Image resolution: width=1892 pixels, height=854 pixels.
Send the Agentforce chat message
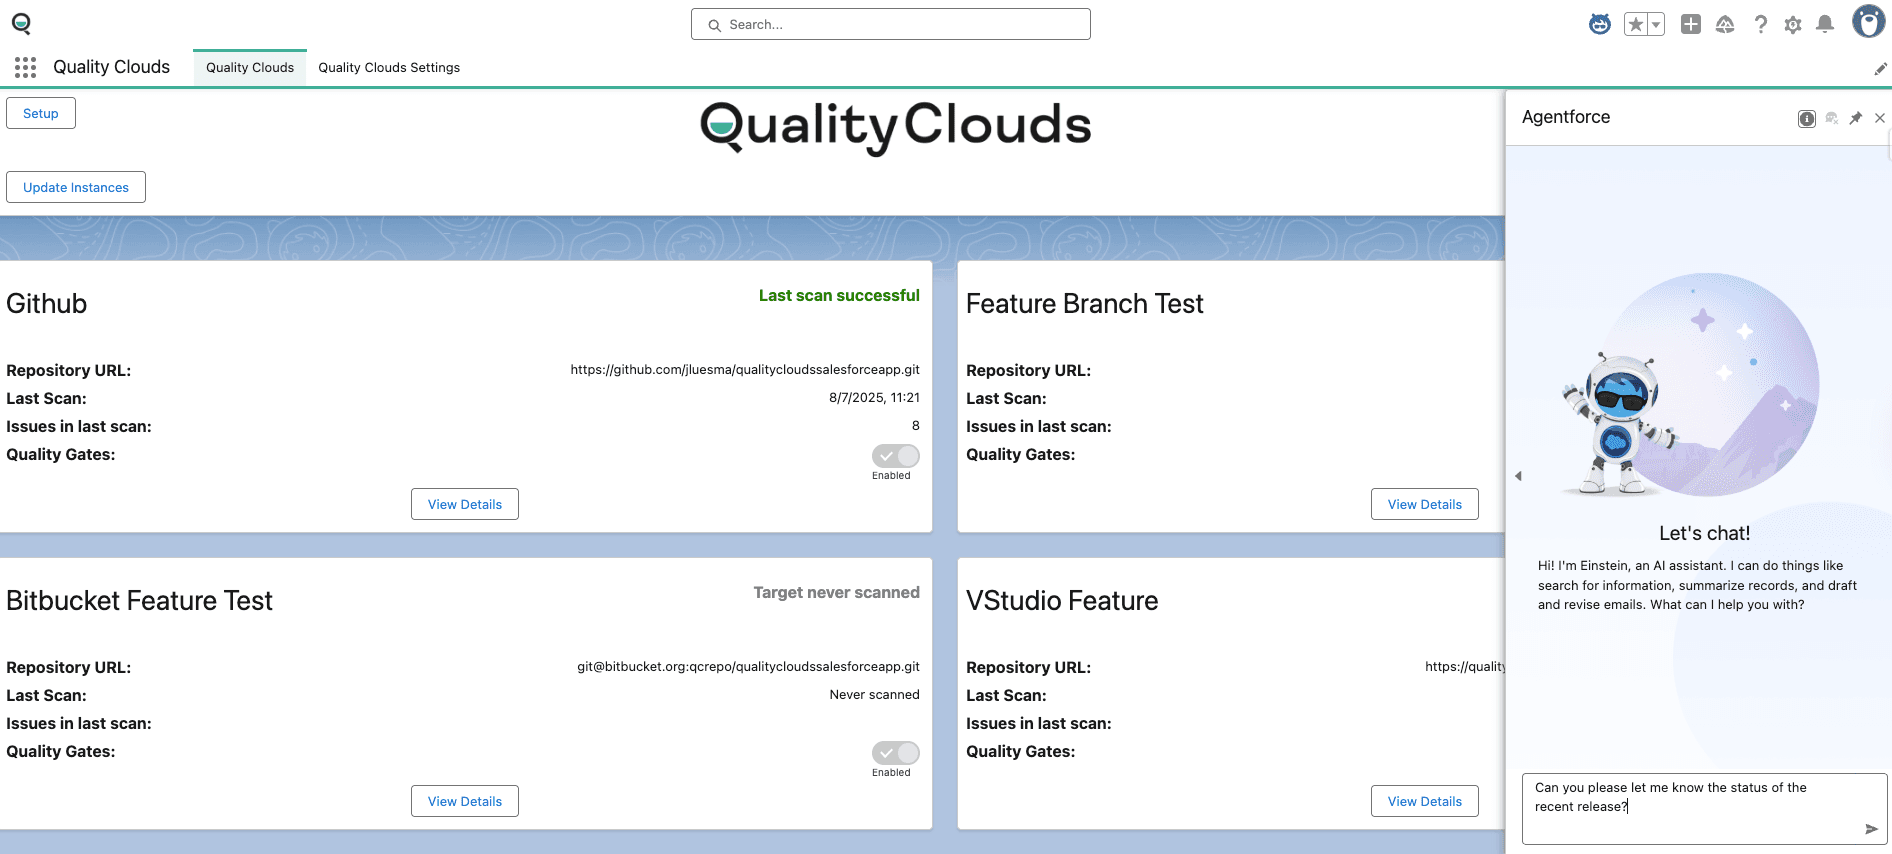tap(1871, 829)
